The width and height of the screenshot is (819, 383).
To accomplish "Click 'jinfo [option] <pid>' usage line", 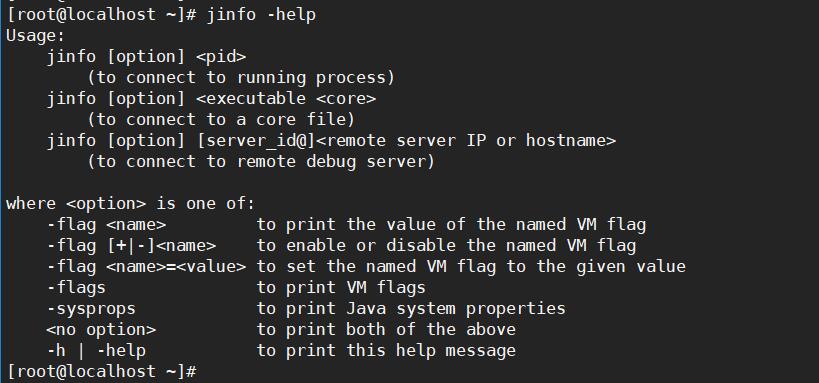I will 146,57.
